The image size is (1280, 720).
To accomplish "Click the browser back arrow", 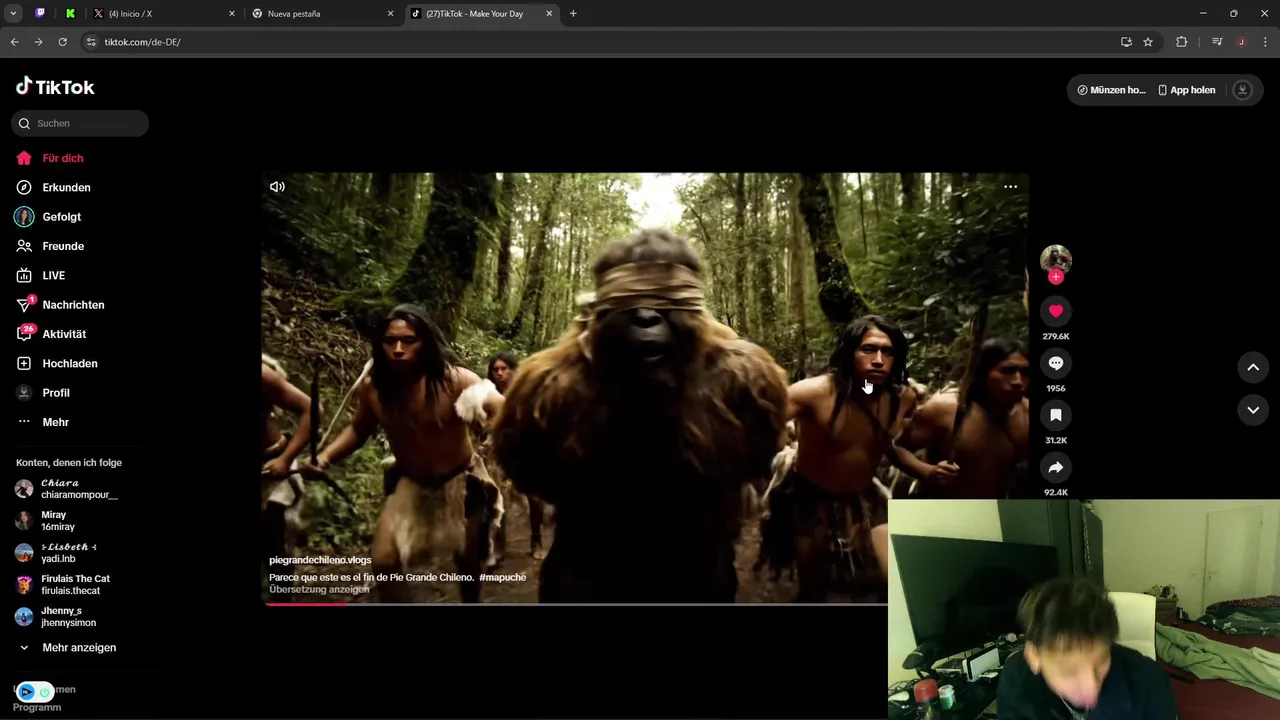I will coord(14,42).
